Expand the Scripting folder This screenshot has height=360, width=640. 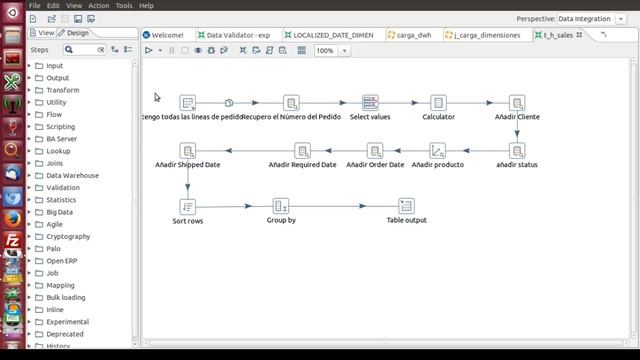(29, 127)
